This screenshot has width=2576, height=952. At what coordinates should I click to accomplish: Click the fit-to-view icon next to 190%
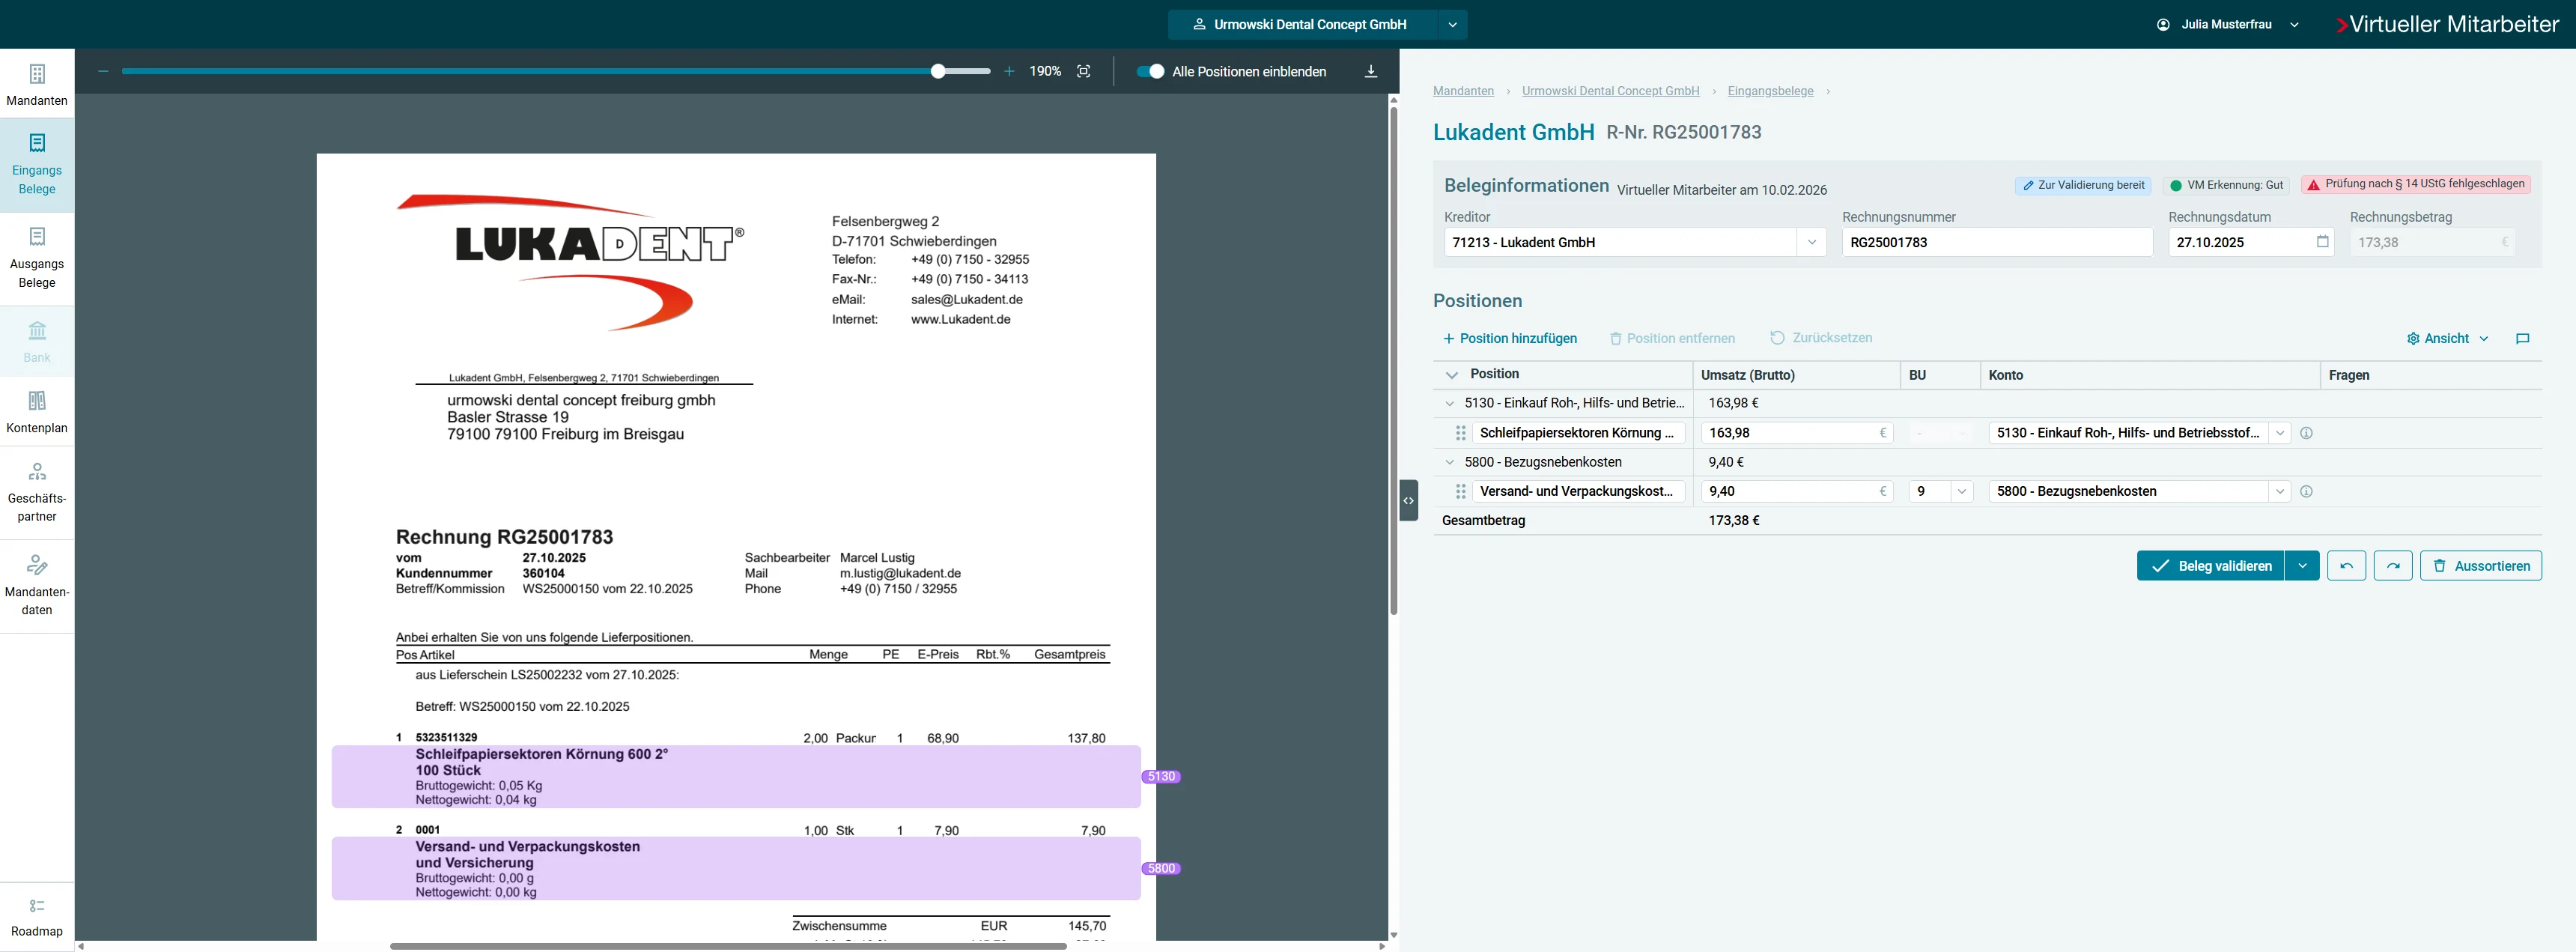1084,71
